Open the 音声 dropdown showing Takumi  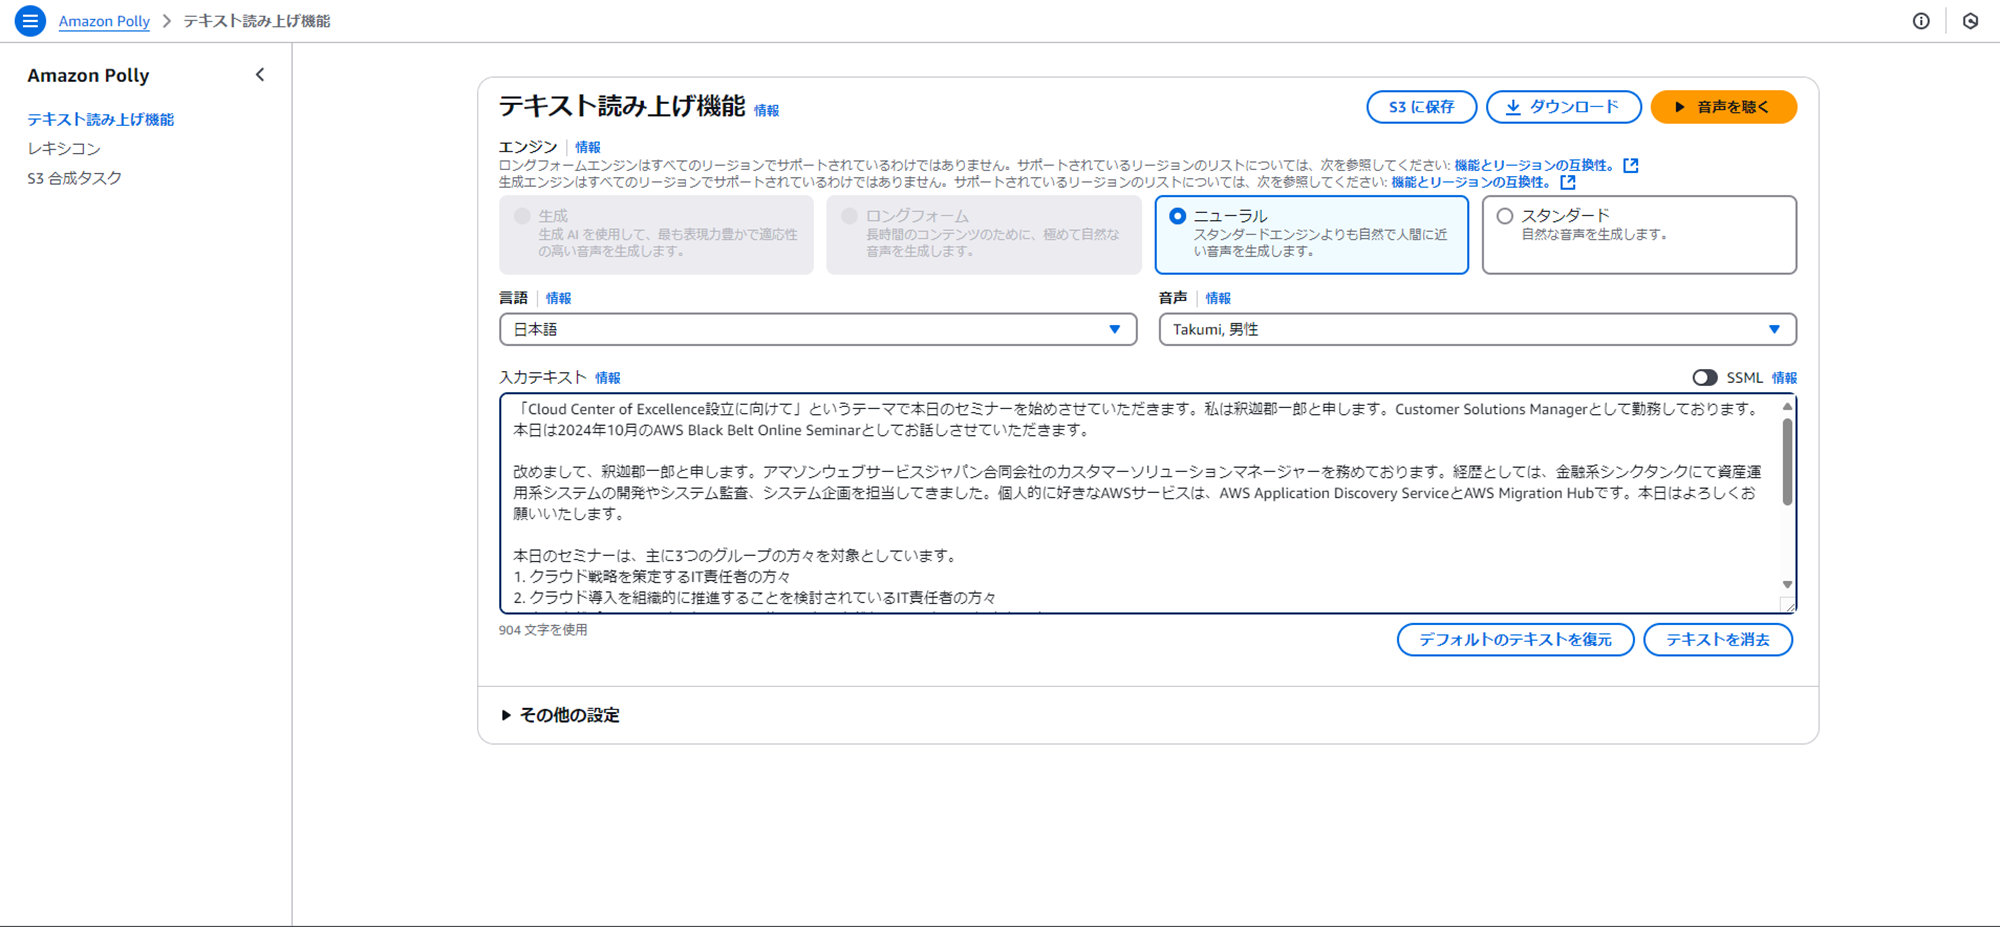pyautogui.click(x=1477, y=329)
